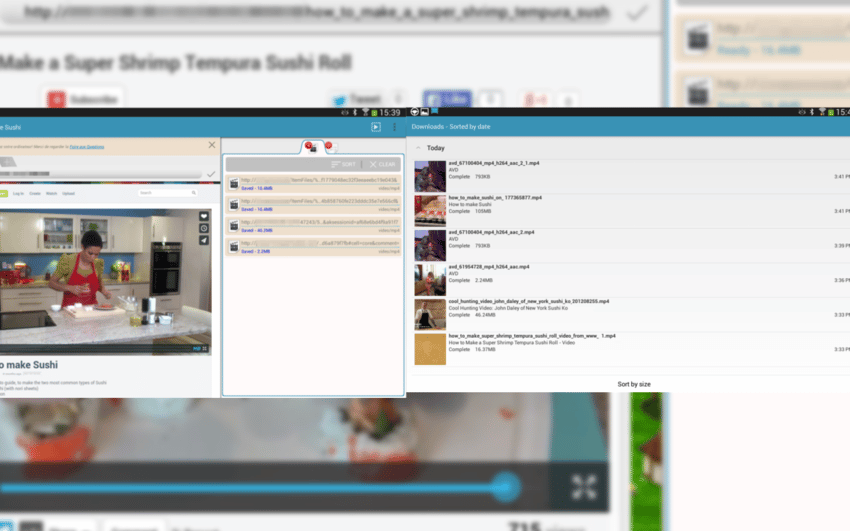Click the blue flag notification icon in the Downloads status bar
This screenshot has height=531, width=850.
point(434,112)
